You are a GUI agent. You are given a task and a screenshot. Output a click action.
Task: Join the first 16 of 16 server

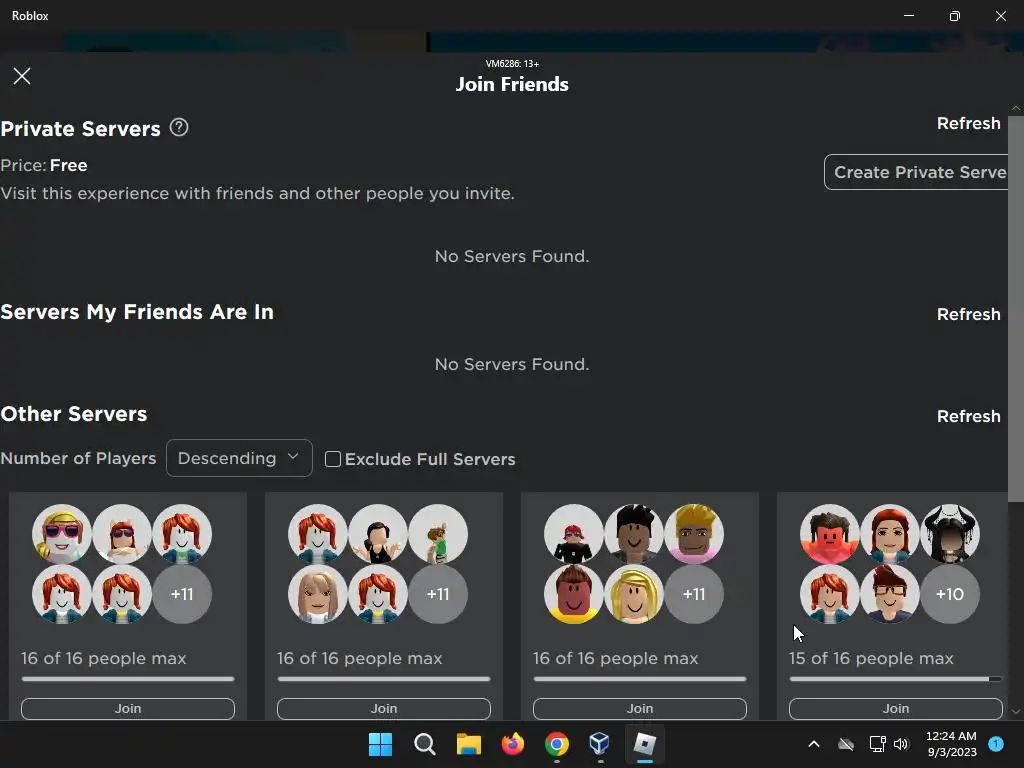(128, 709)
